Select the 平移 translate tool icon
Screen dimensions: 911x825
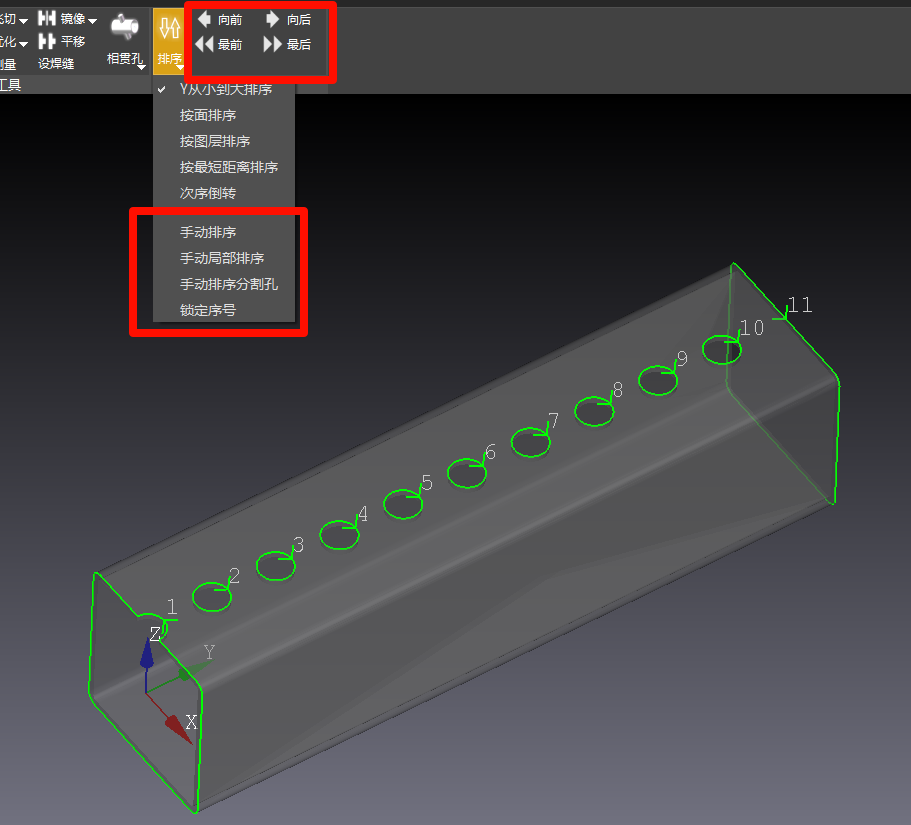tap(46, 41)
